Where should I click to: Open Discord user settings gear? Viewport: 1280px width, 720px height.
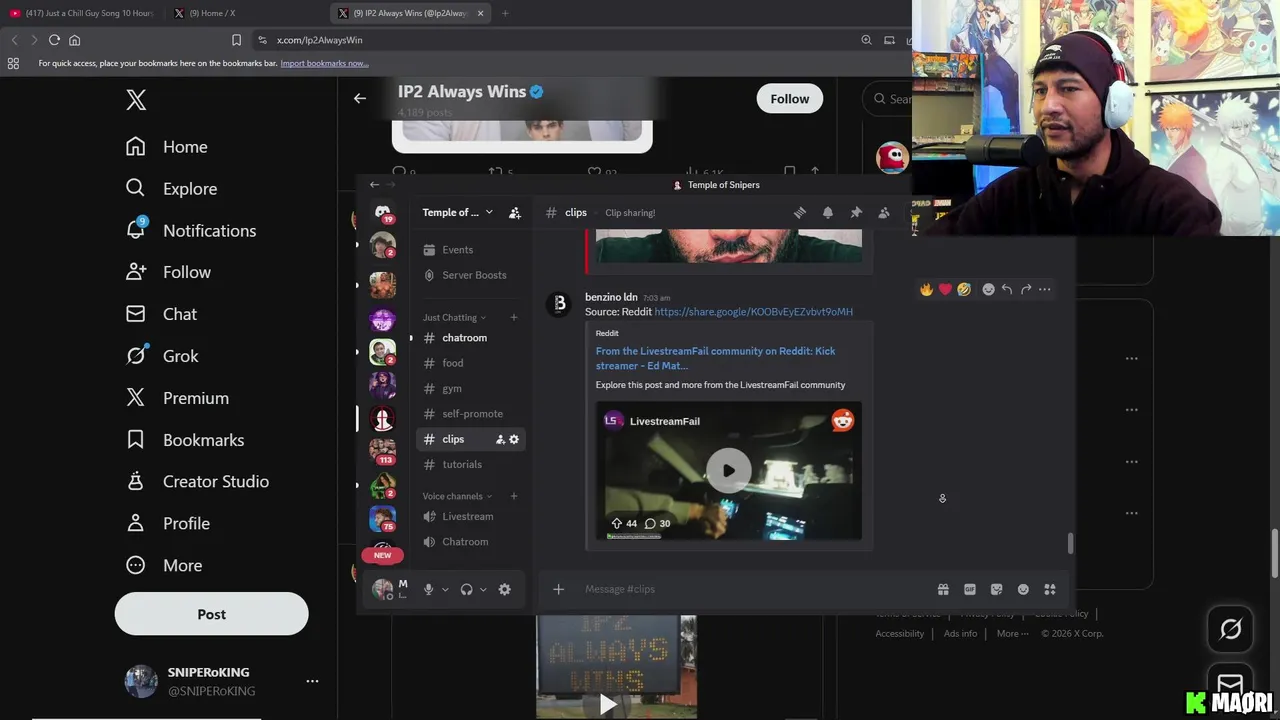point(505,589)
